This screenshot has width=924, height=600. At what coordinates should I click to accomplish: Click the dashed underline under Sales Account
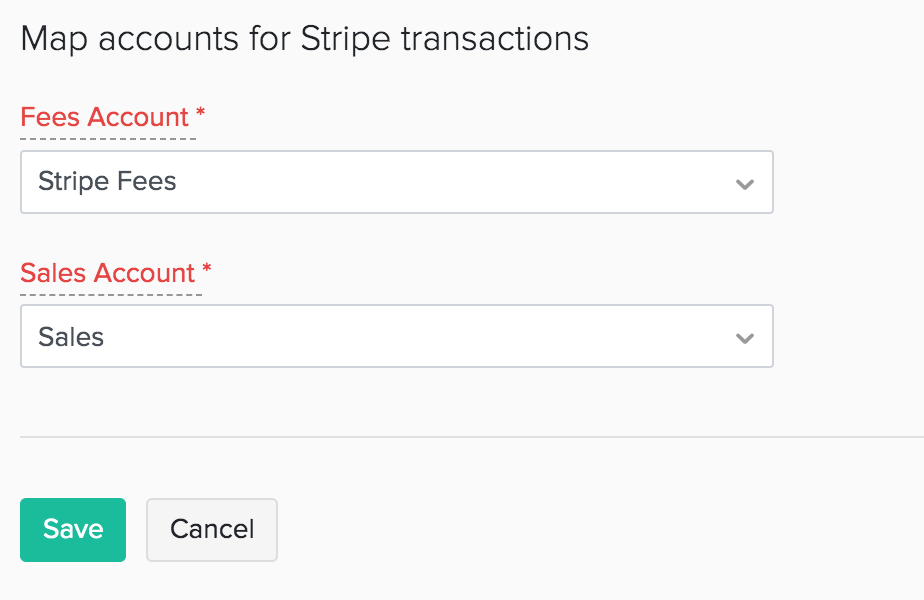coord(111,294)
